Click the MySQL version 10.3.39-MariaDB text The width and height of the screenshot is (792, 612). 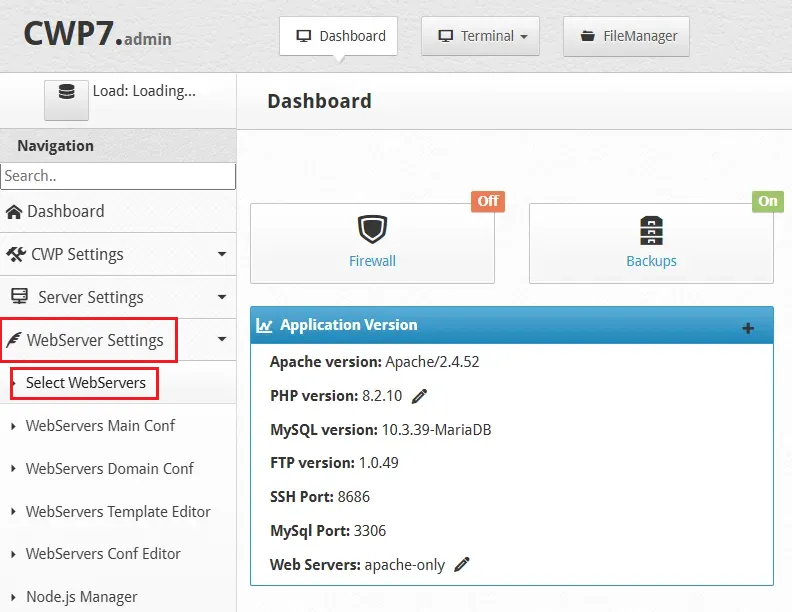coord(436,430)
